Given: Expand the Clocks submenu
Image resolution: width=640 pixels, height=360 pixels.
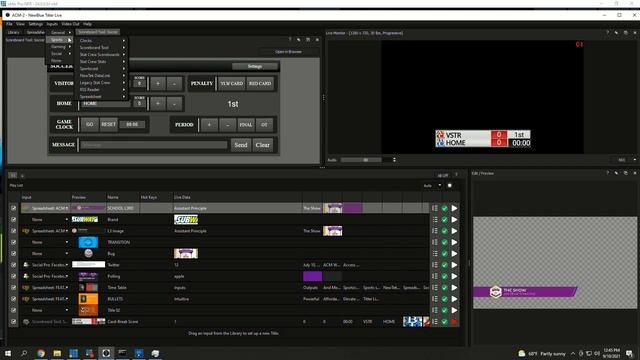Looking at the screenshot, I should [x=102, y=40].
